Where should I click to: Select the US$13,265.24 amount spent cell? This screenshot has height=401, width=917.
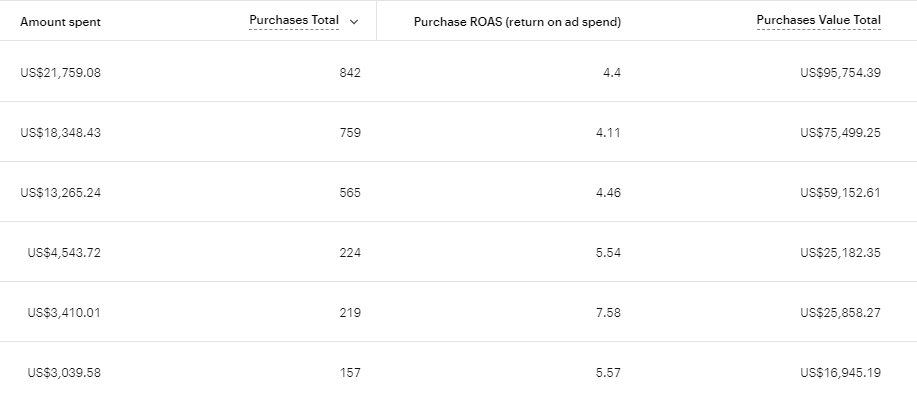point(60,192)
